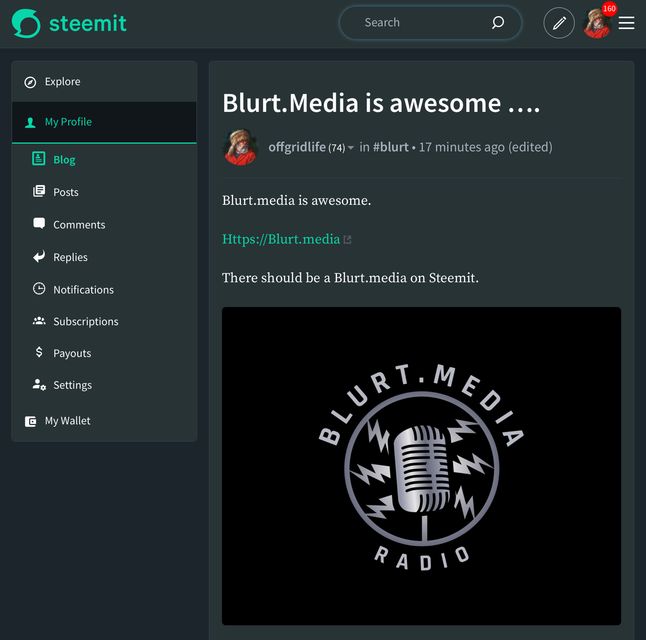
Task: Click the Comments speech bubble icon
Action: pos(39,223)
